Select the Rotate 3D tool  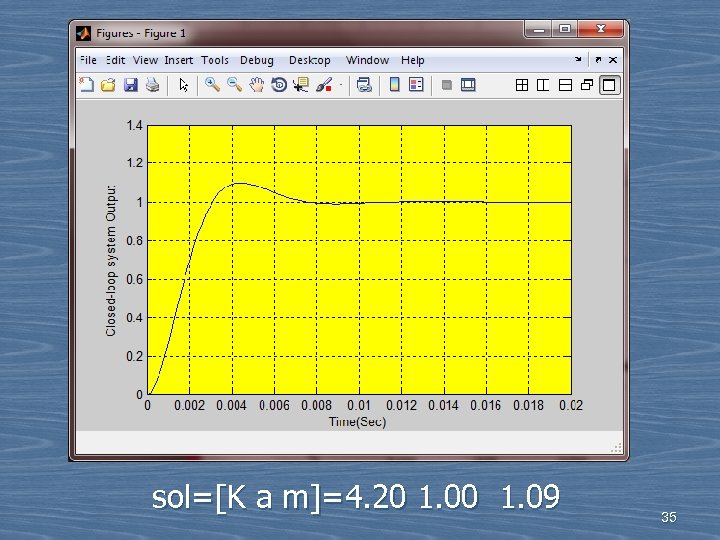click(279, 85)
